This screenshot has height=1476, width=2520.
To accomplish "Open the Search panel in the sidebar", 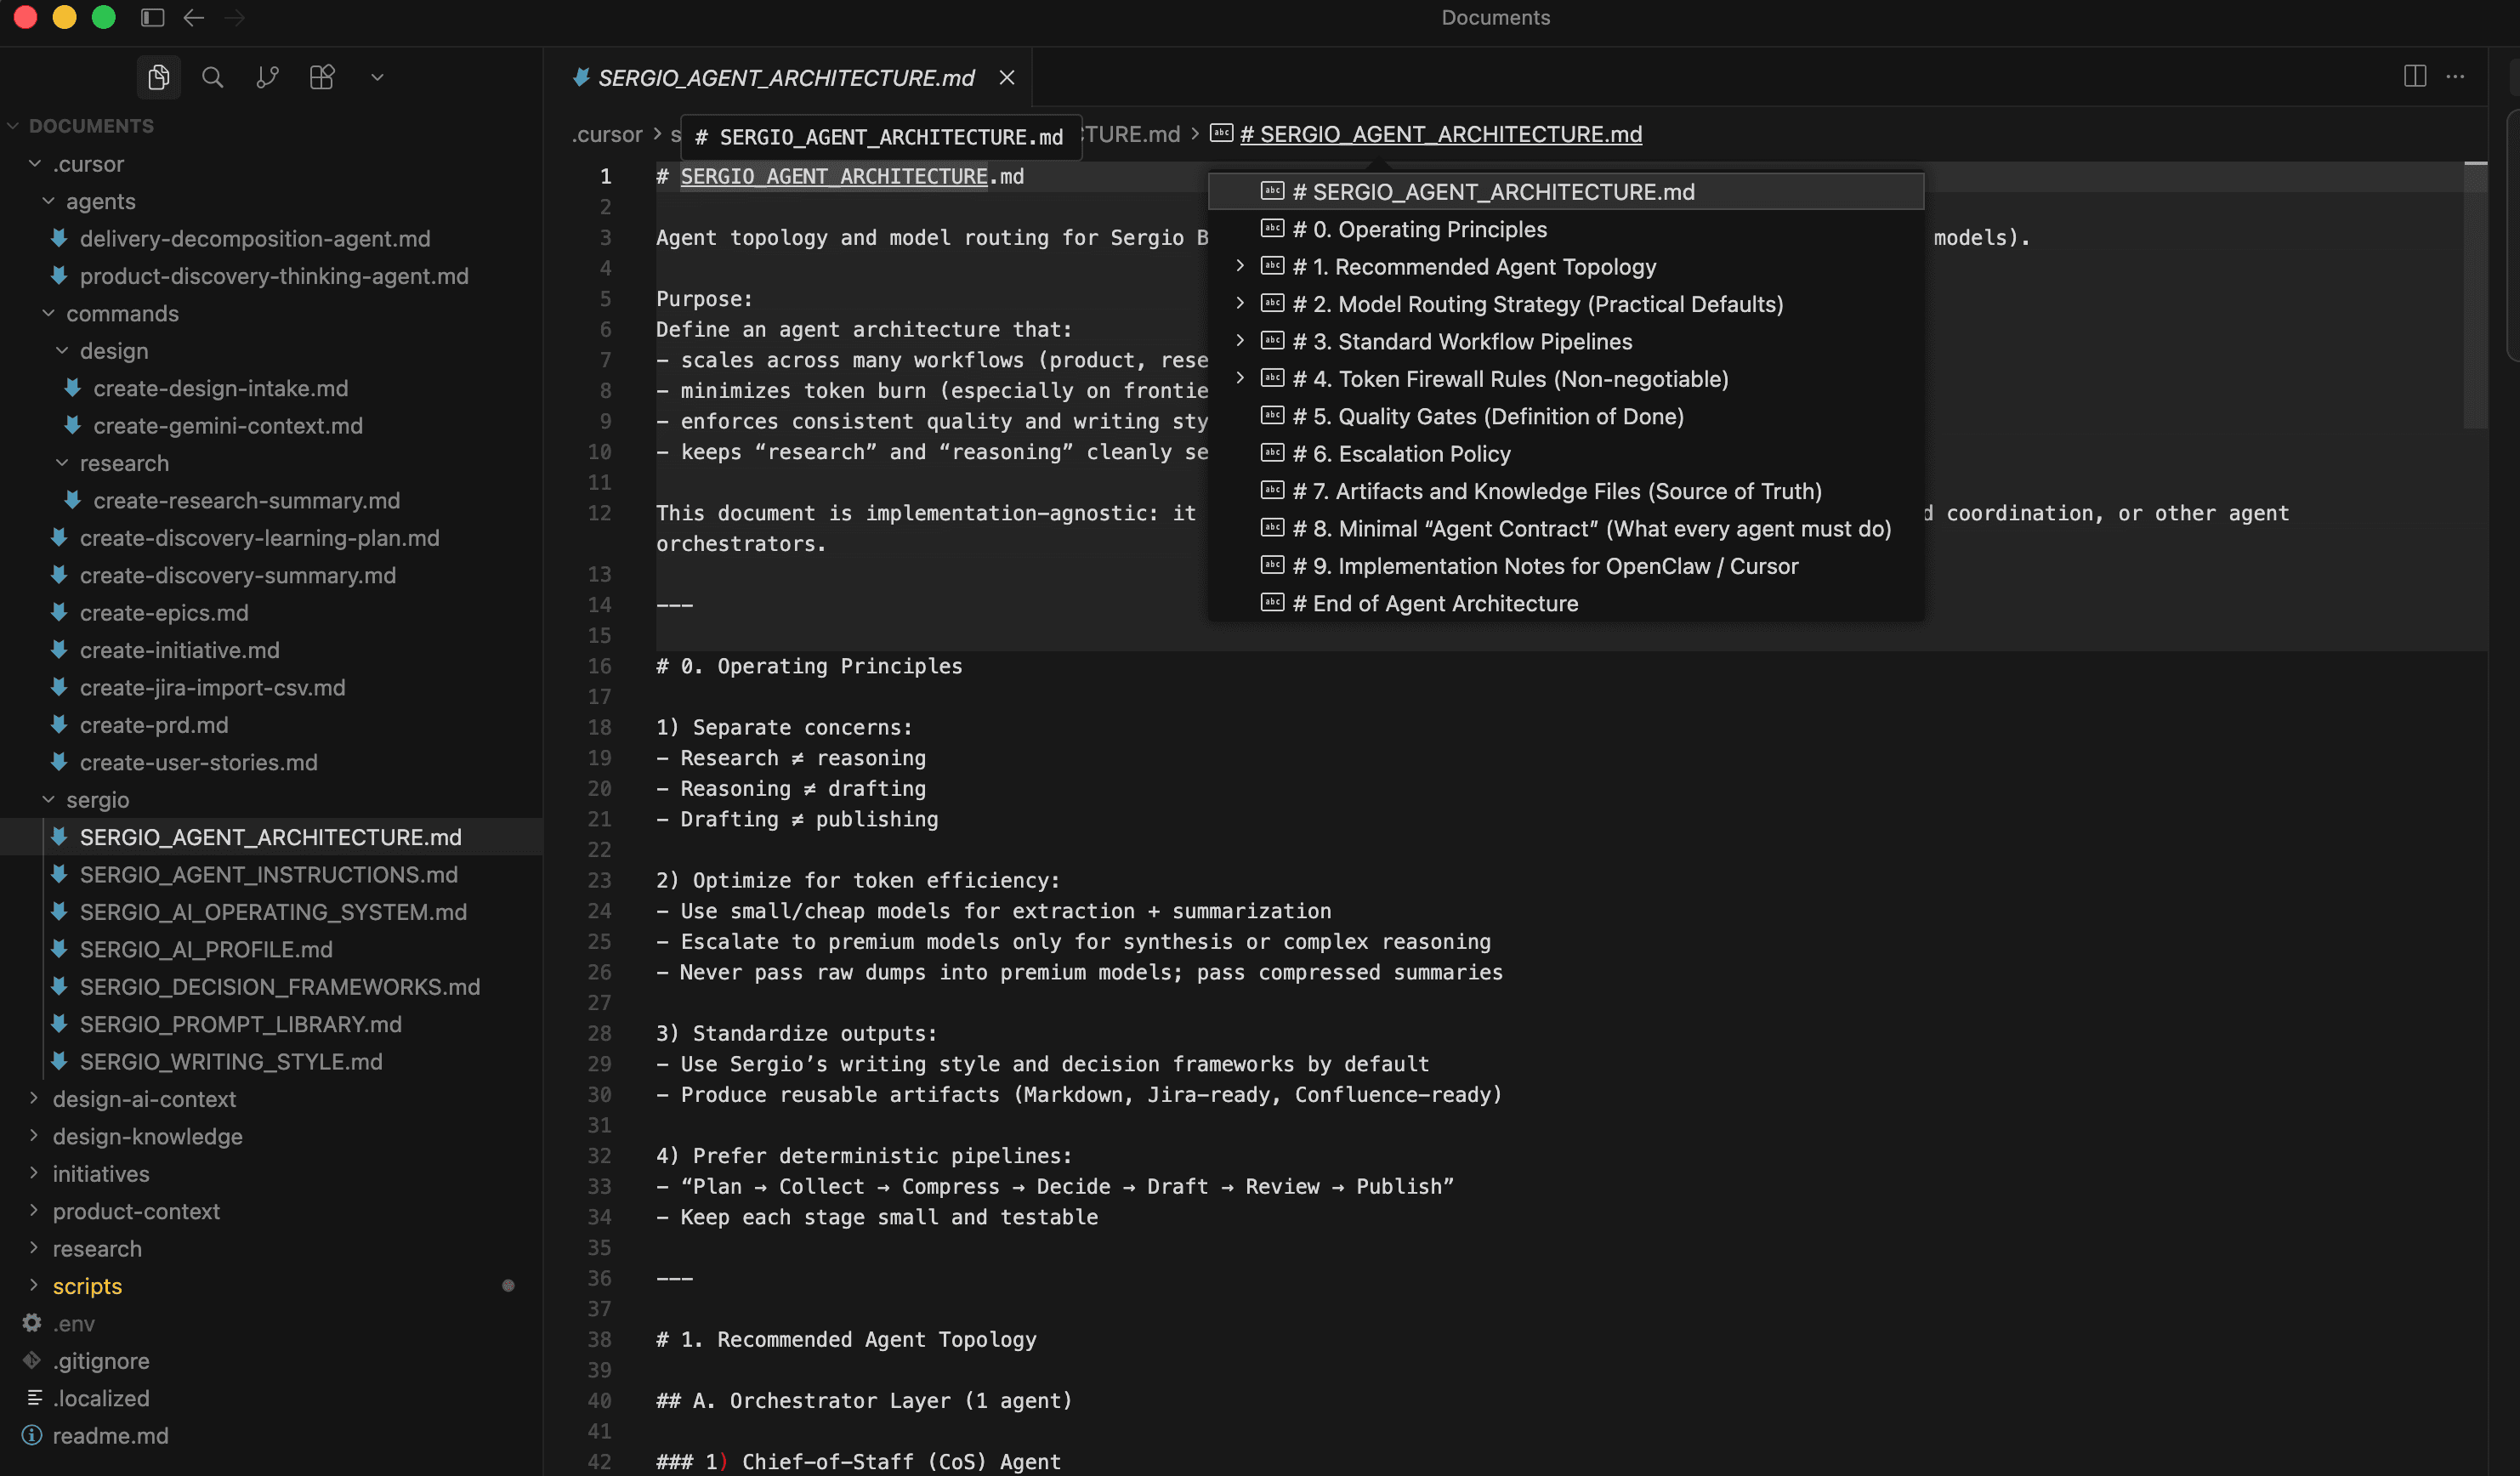I will pyautogui.click(x=212, y=77).
